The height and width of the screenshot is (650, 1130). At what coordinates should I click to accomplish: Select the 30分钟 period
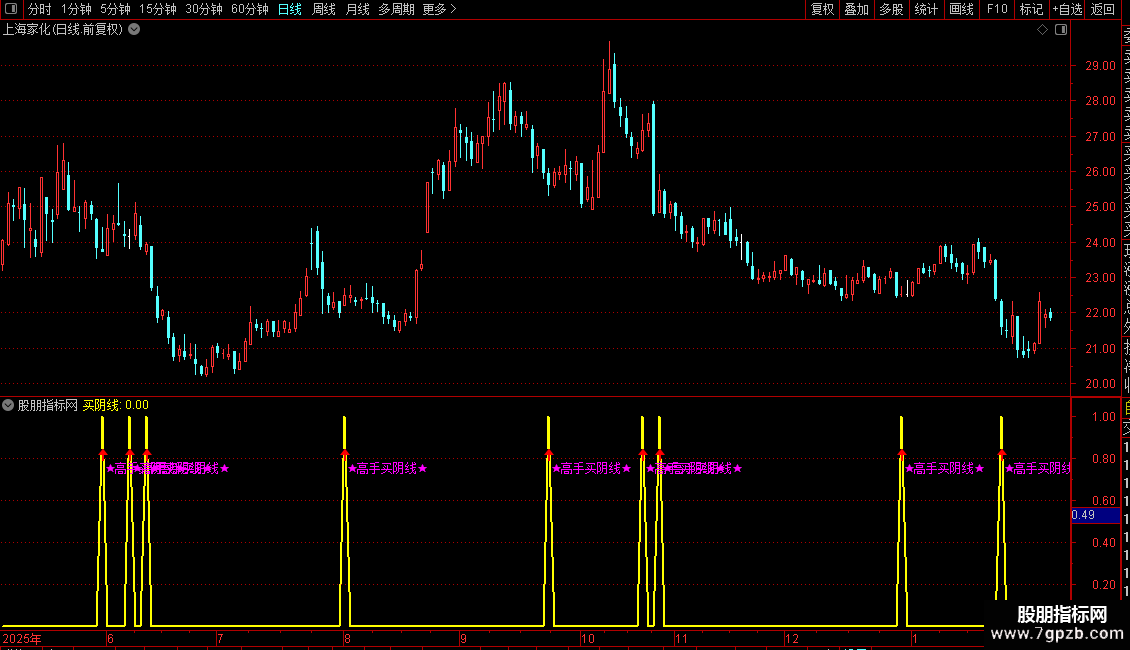[204, 9]
